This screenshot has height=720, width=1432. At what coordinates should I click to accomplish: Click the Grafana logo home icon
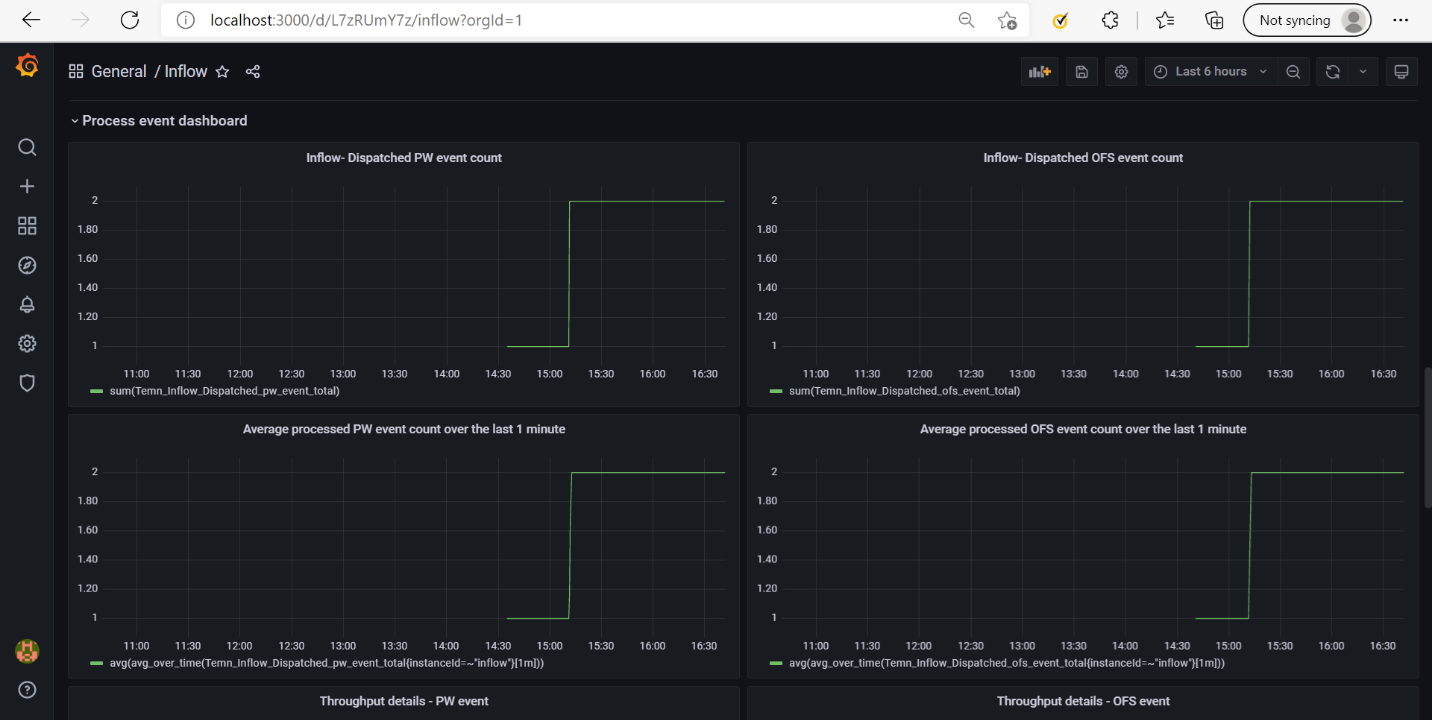click(x=27, y=67)
